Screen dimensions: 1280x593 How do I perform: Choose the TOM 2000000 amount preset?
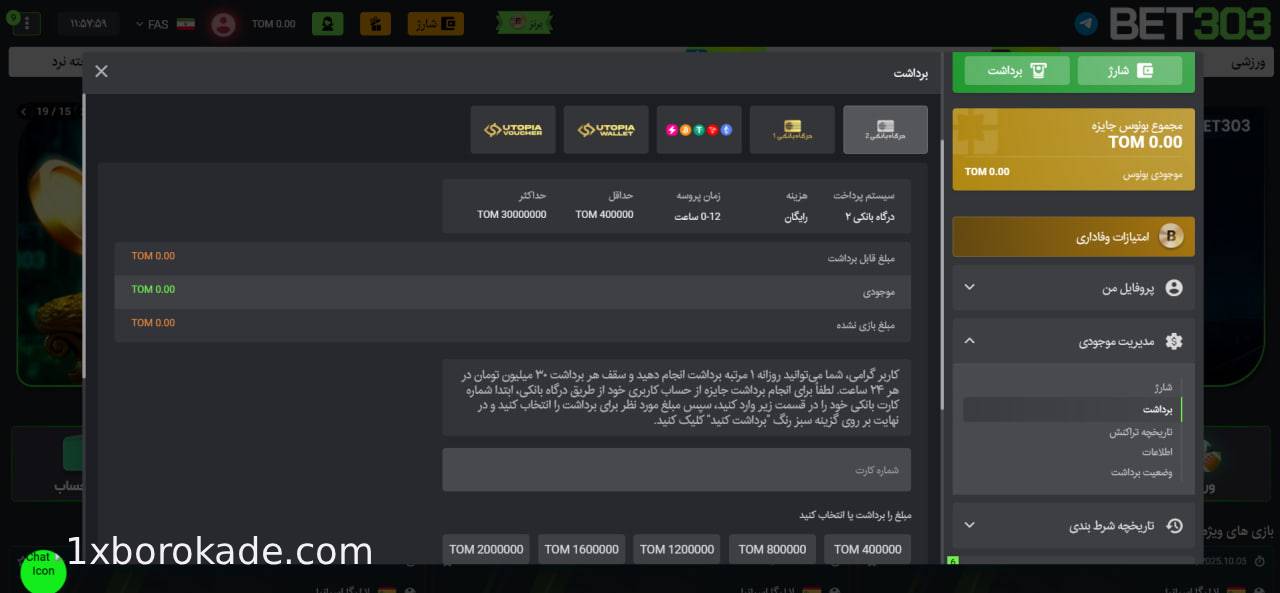pos(486,549)
